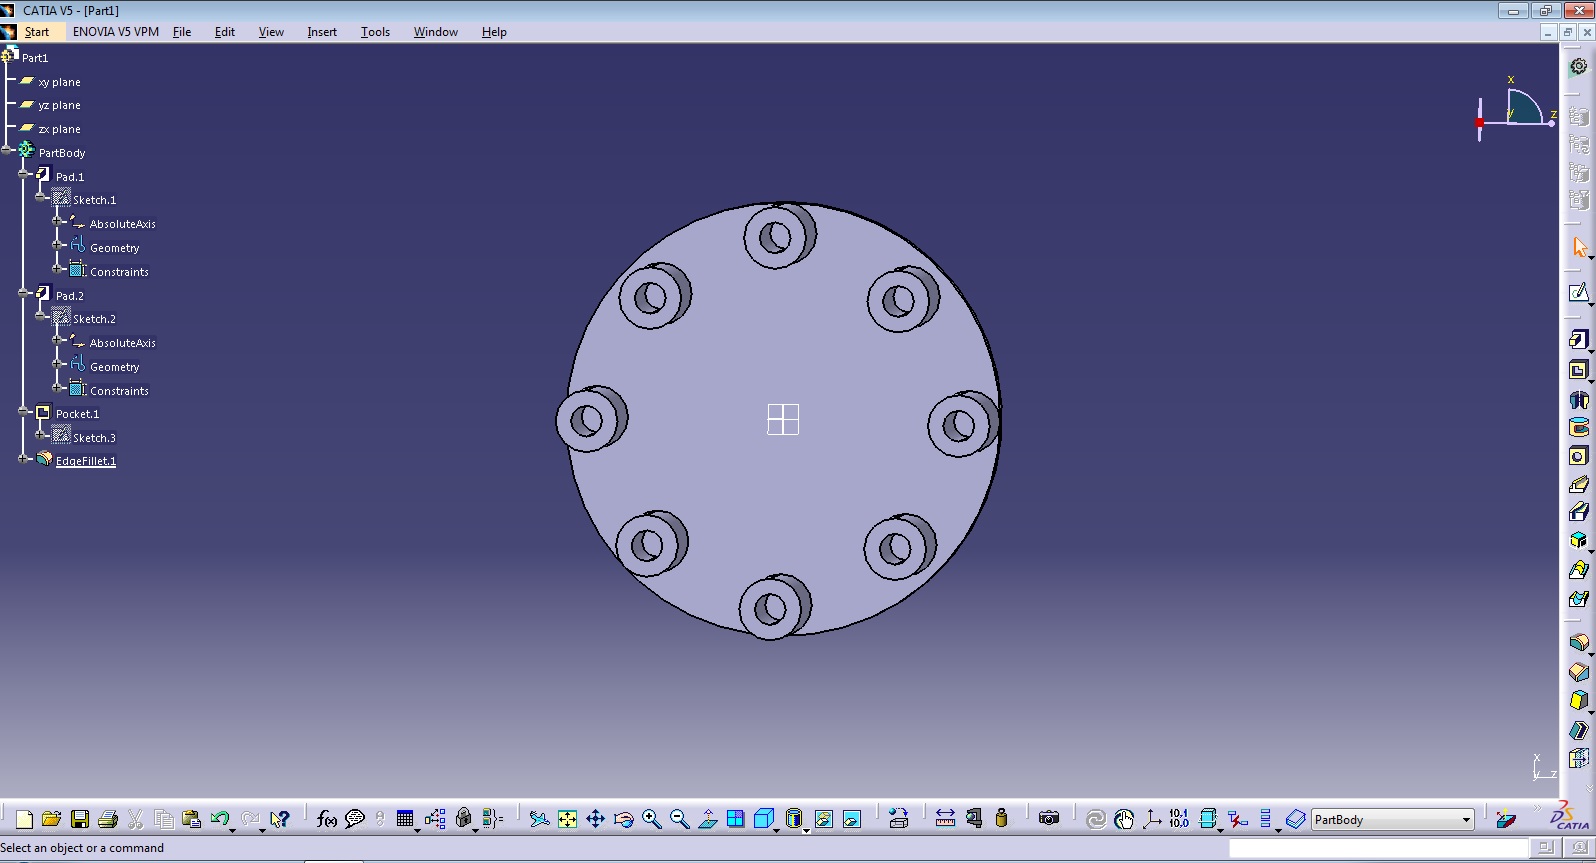
Task: Click the Hole tool icon
Action: [x=1578, y=456]
